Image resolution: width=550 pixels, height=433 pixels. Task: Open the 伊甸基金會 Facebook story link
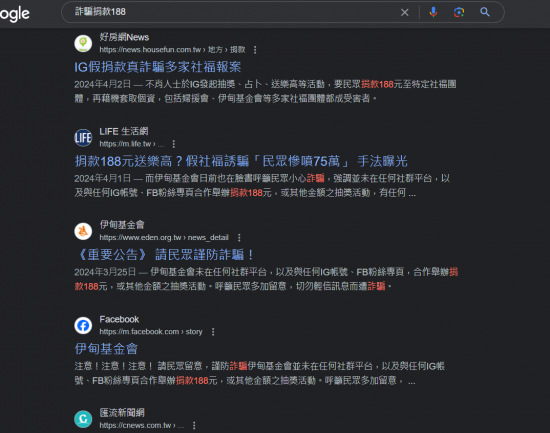pyautogui.click(x=106, y=349)
